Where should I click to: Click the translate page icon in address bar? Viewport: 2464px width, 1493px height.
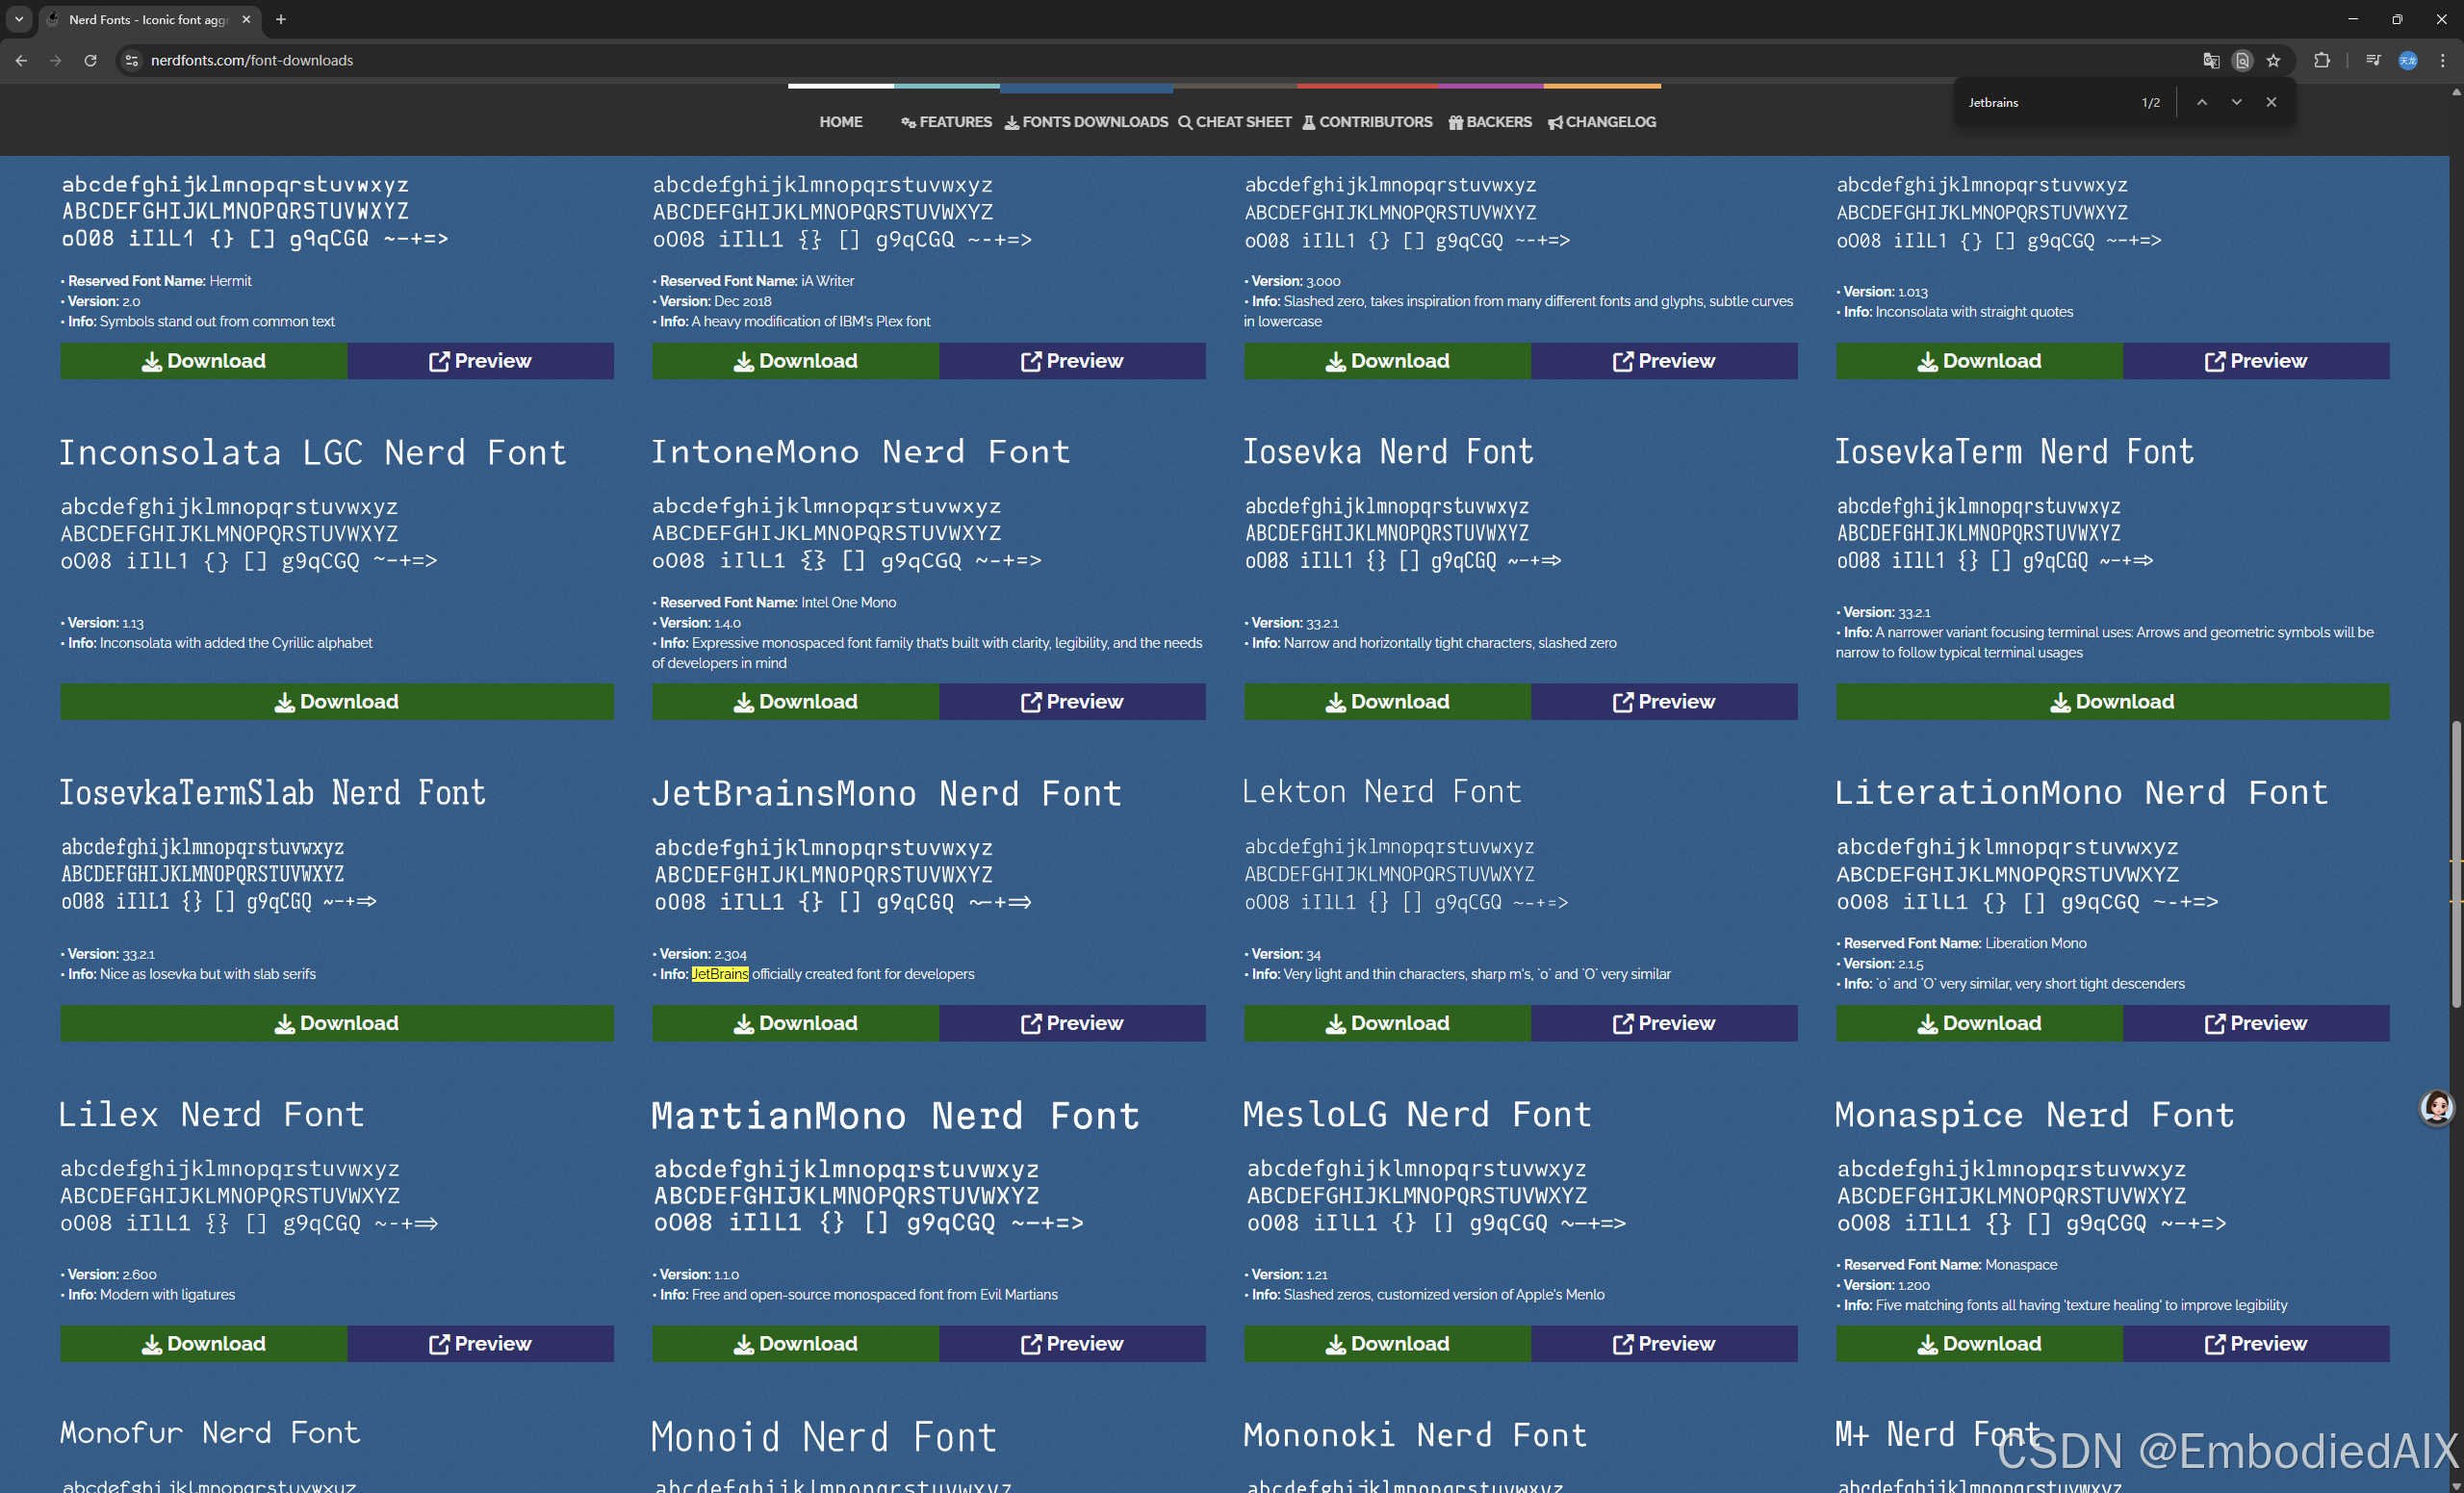click(x=2211, y=60)
